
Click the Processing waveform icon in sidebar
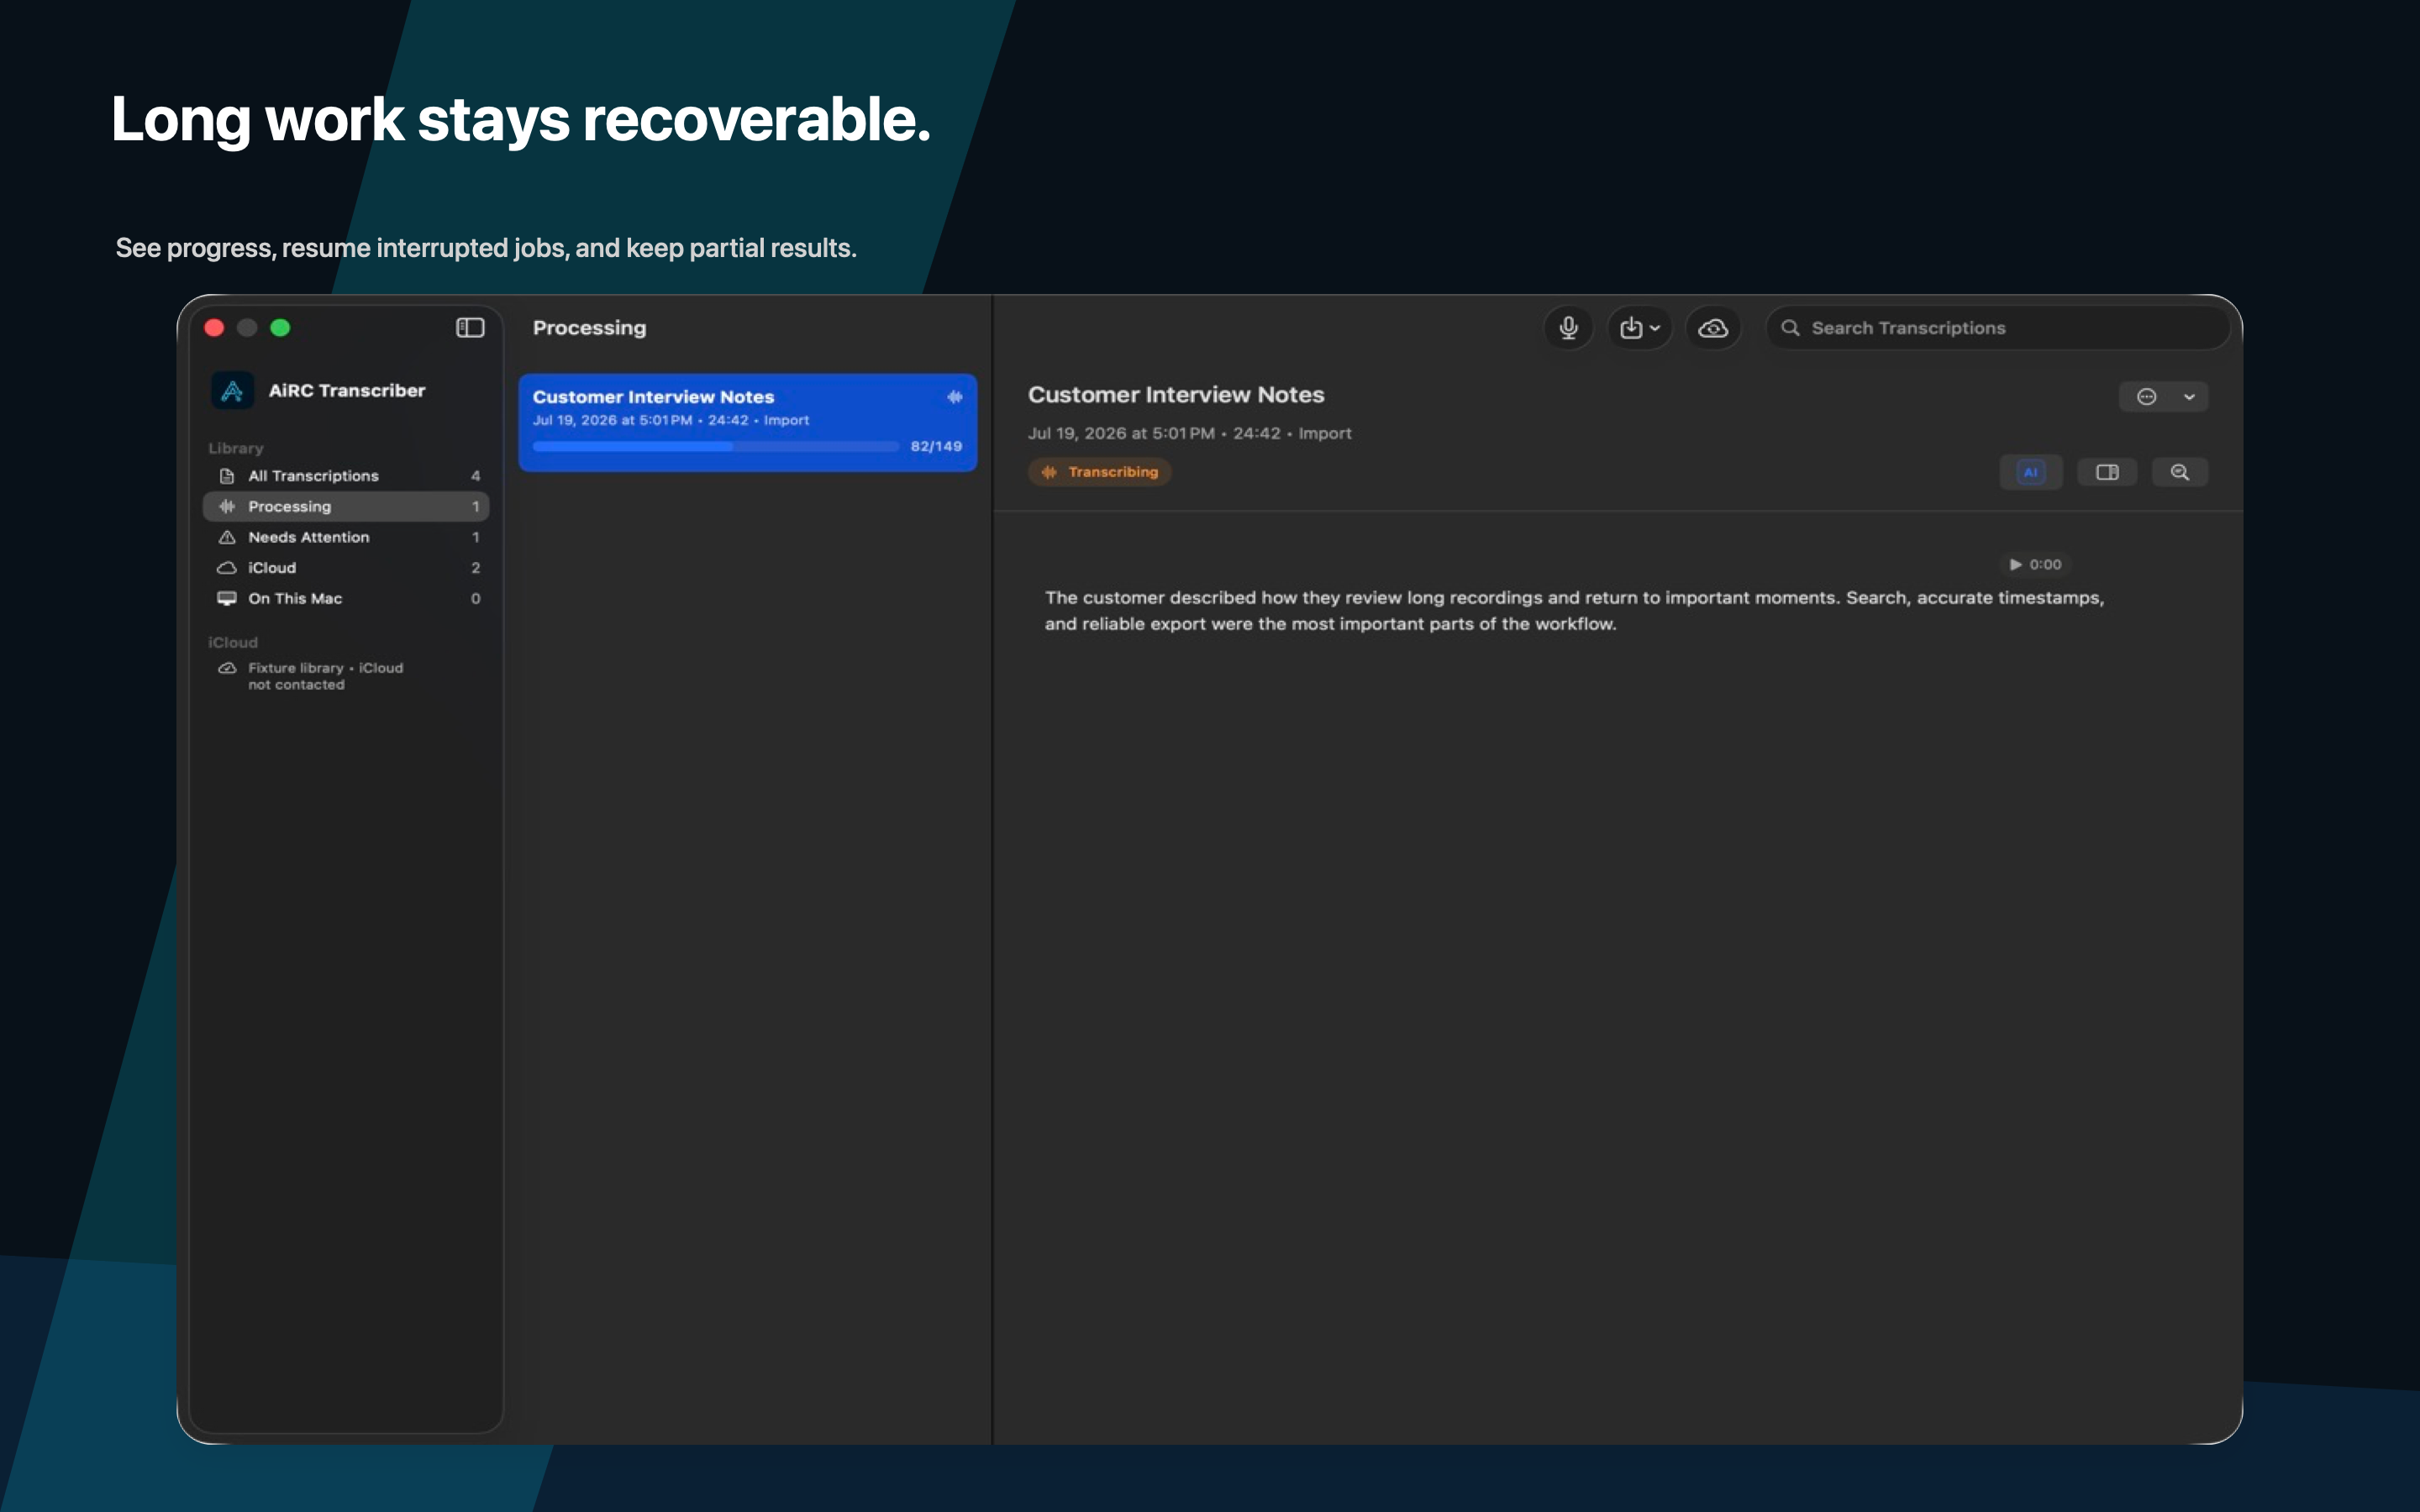click(x=227, y=507)
